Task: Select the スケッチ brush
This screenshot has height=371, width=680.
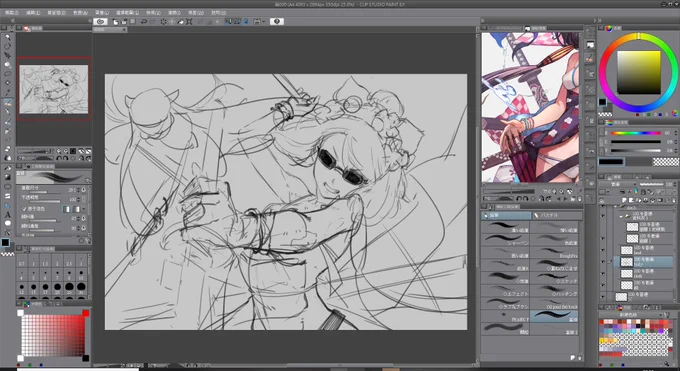Action: pyautogui.click(x=555, y=278)
